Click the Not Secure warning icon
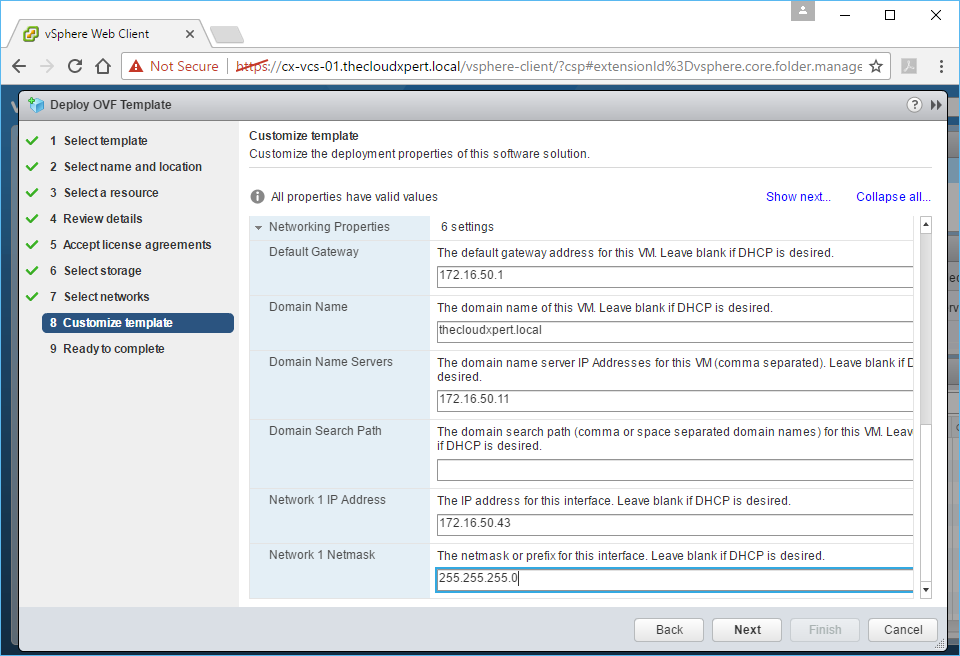Image resolution: width=960 pixels, height=656 pixels. pos(136,67)
